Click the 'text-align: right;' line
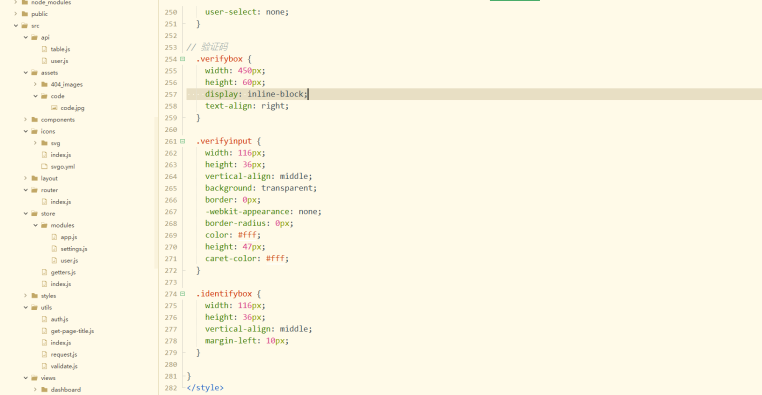This screenshot has height=395, width=762. (x=247, y=106)
